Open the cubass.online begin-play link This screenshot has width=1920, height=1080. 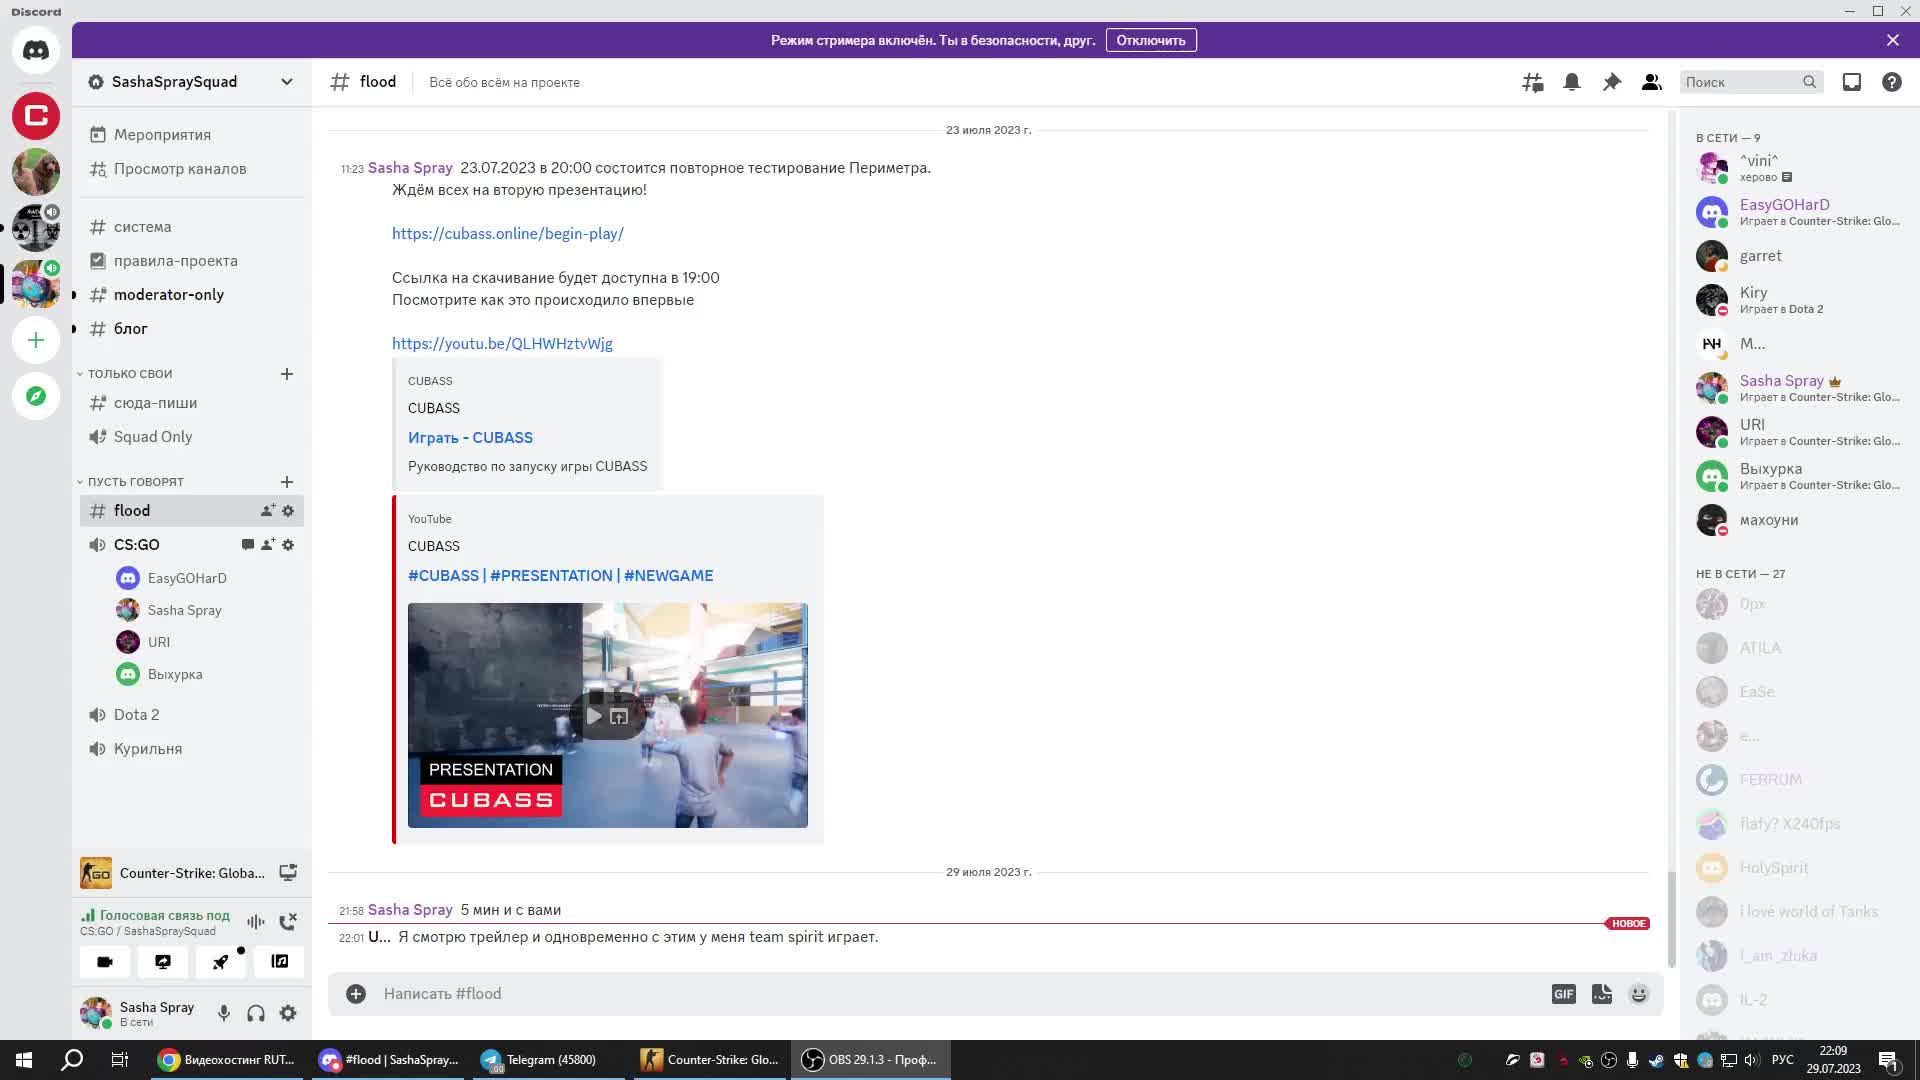[x=507, y=234]
